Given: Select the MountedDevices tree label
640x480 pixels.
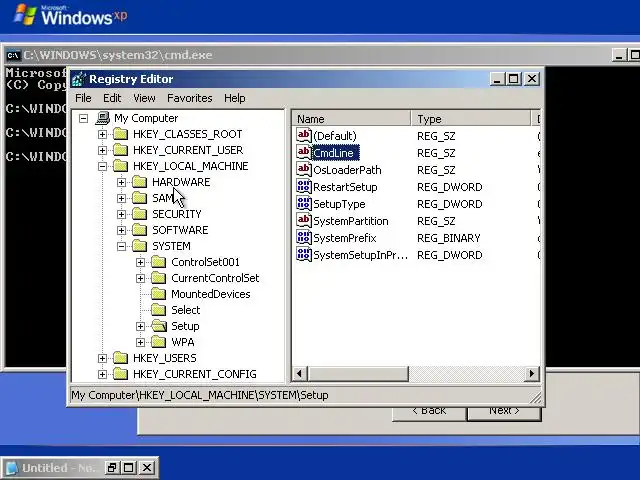Looking at the screenshot, I should 211,294.
